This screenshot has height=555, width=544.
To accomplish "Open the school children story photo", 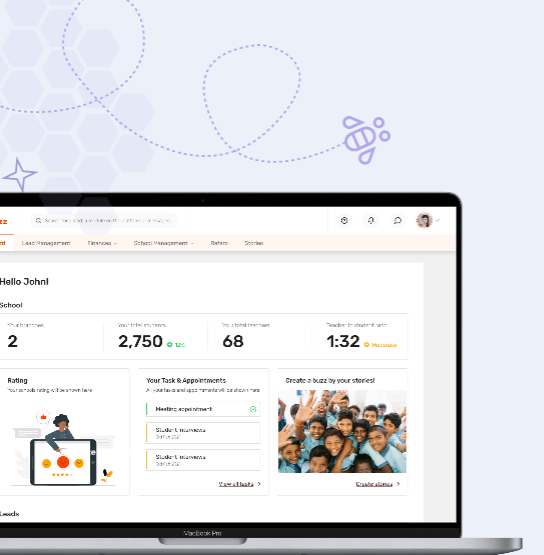I will pos(342,431).
